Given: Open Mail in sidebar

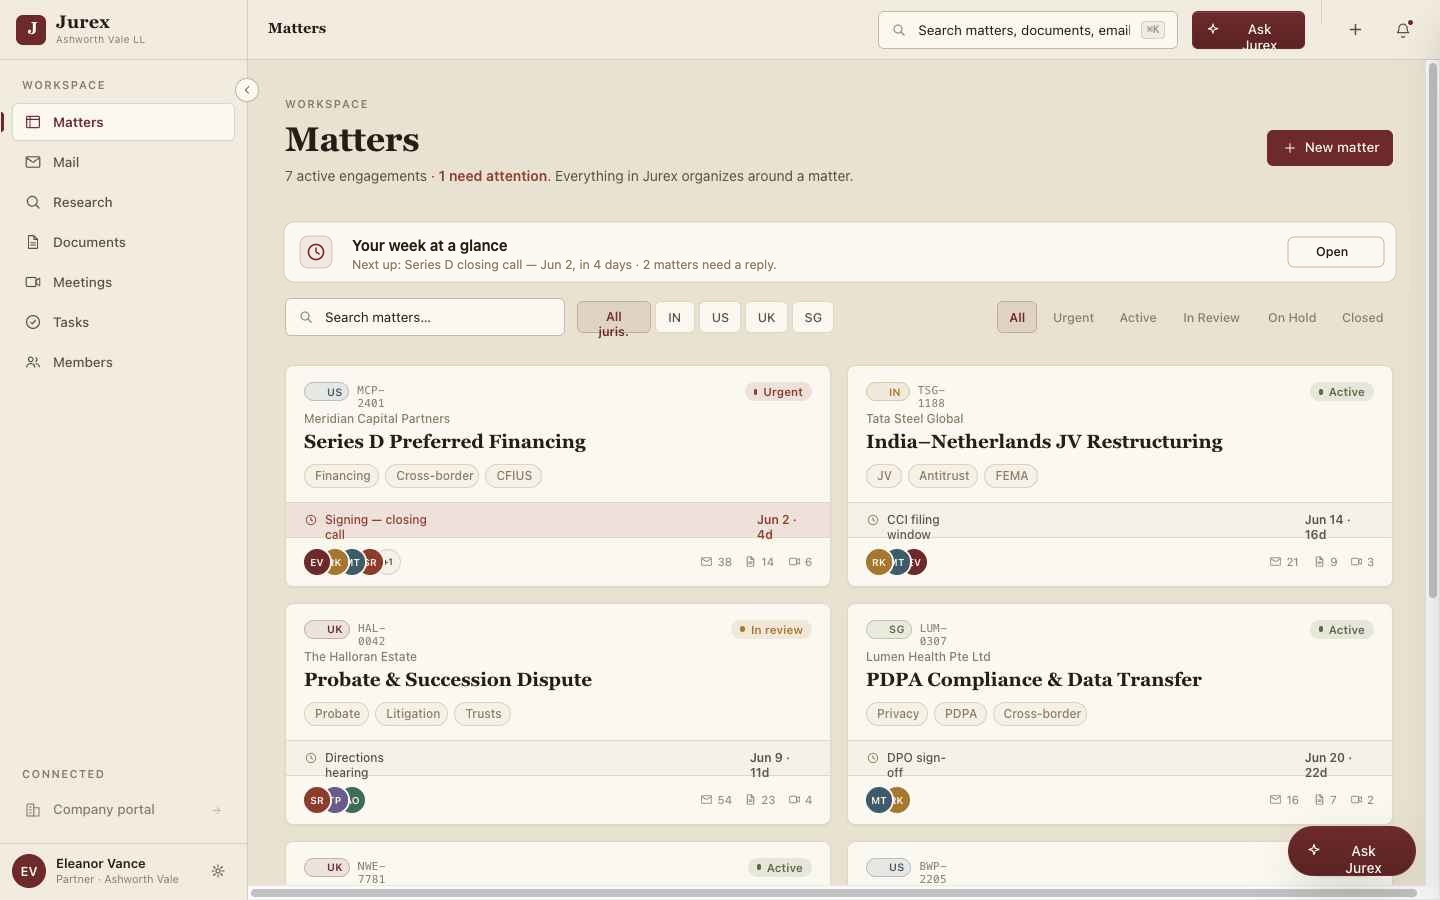Looking at the screenshot, I should pyautogui.click(x=123, y=162).
